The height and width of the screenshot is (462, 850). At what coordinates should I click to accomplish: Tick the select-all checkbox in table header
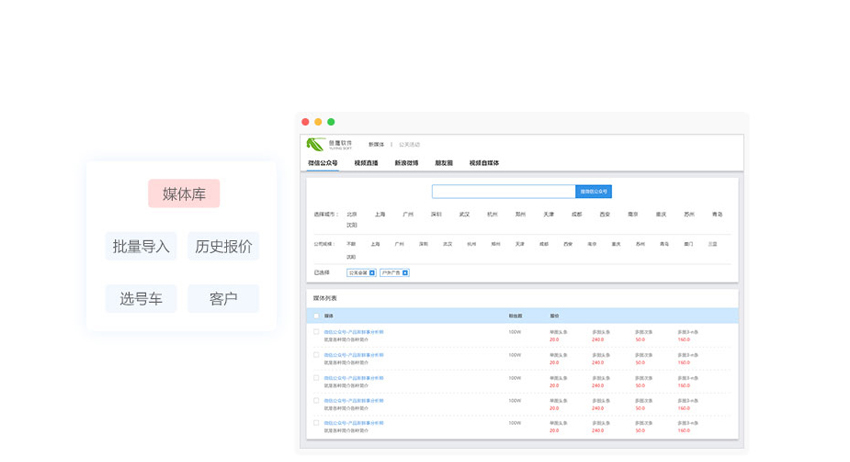[317, 316]
